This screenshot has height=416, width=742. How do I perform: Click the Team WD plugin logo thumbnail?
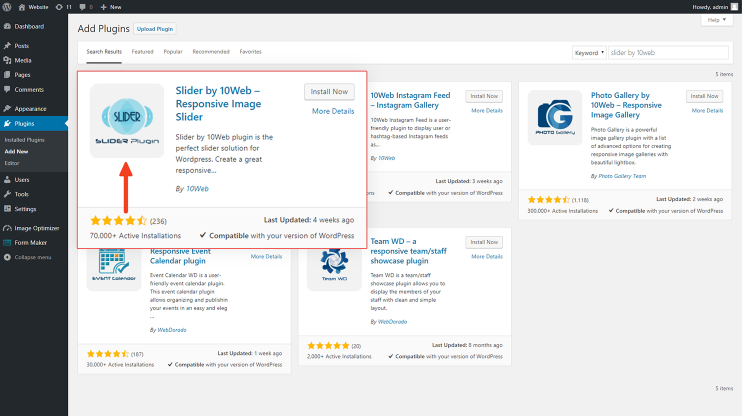coord(334,269)
